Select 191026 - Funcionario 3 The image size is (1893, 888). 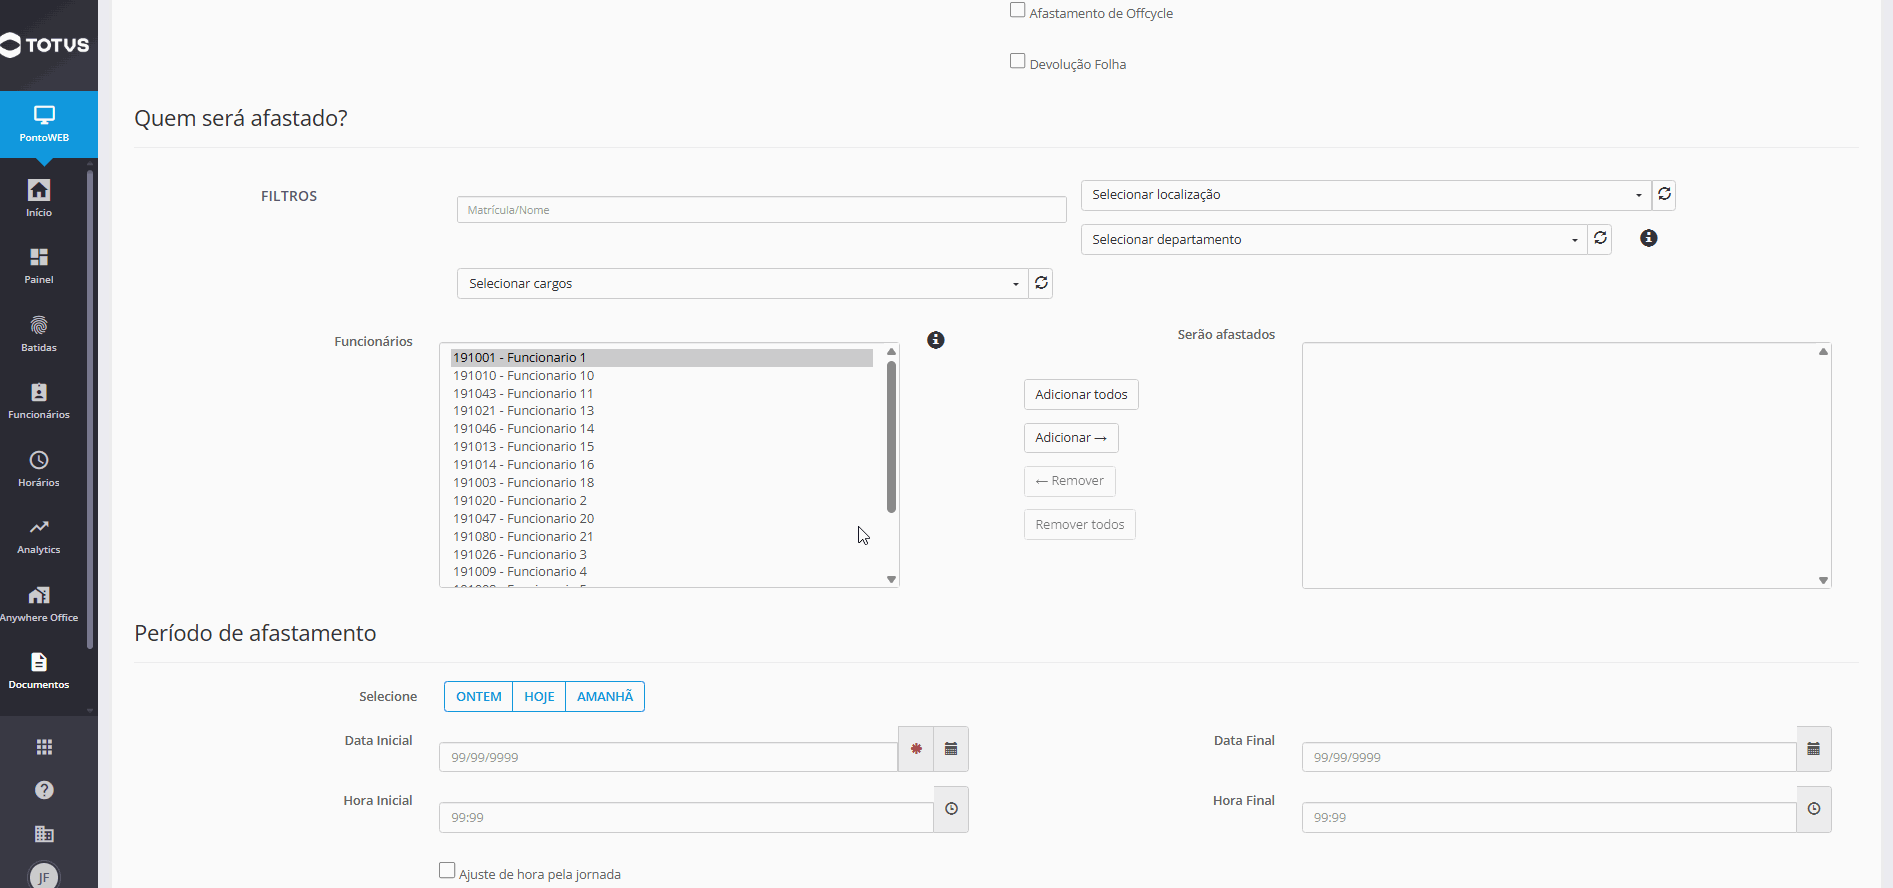click(x=662, y=555)
